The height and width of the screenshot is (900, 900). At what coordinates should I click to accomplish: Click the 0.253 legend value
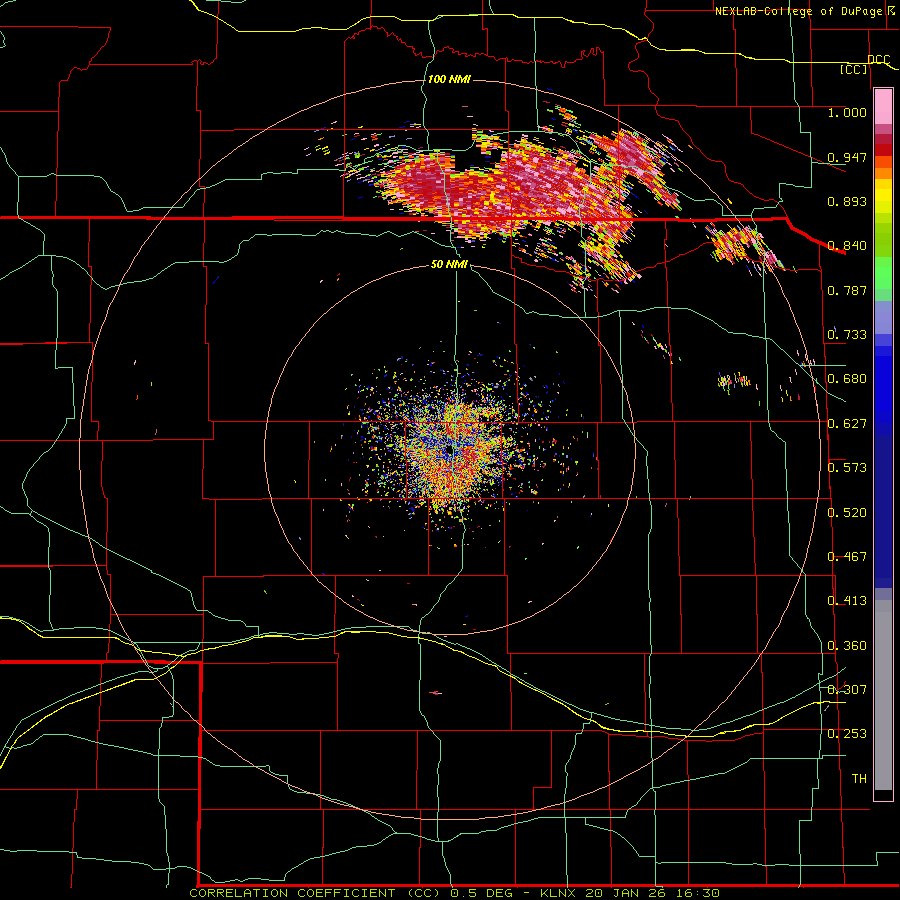coord(847,734)
